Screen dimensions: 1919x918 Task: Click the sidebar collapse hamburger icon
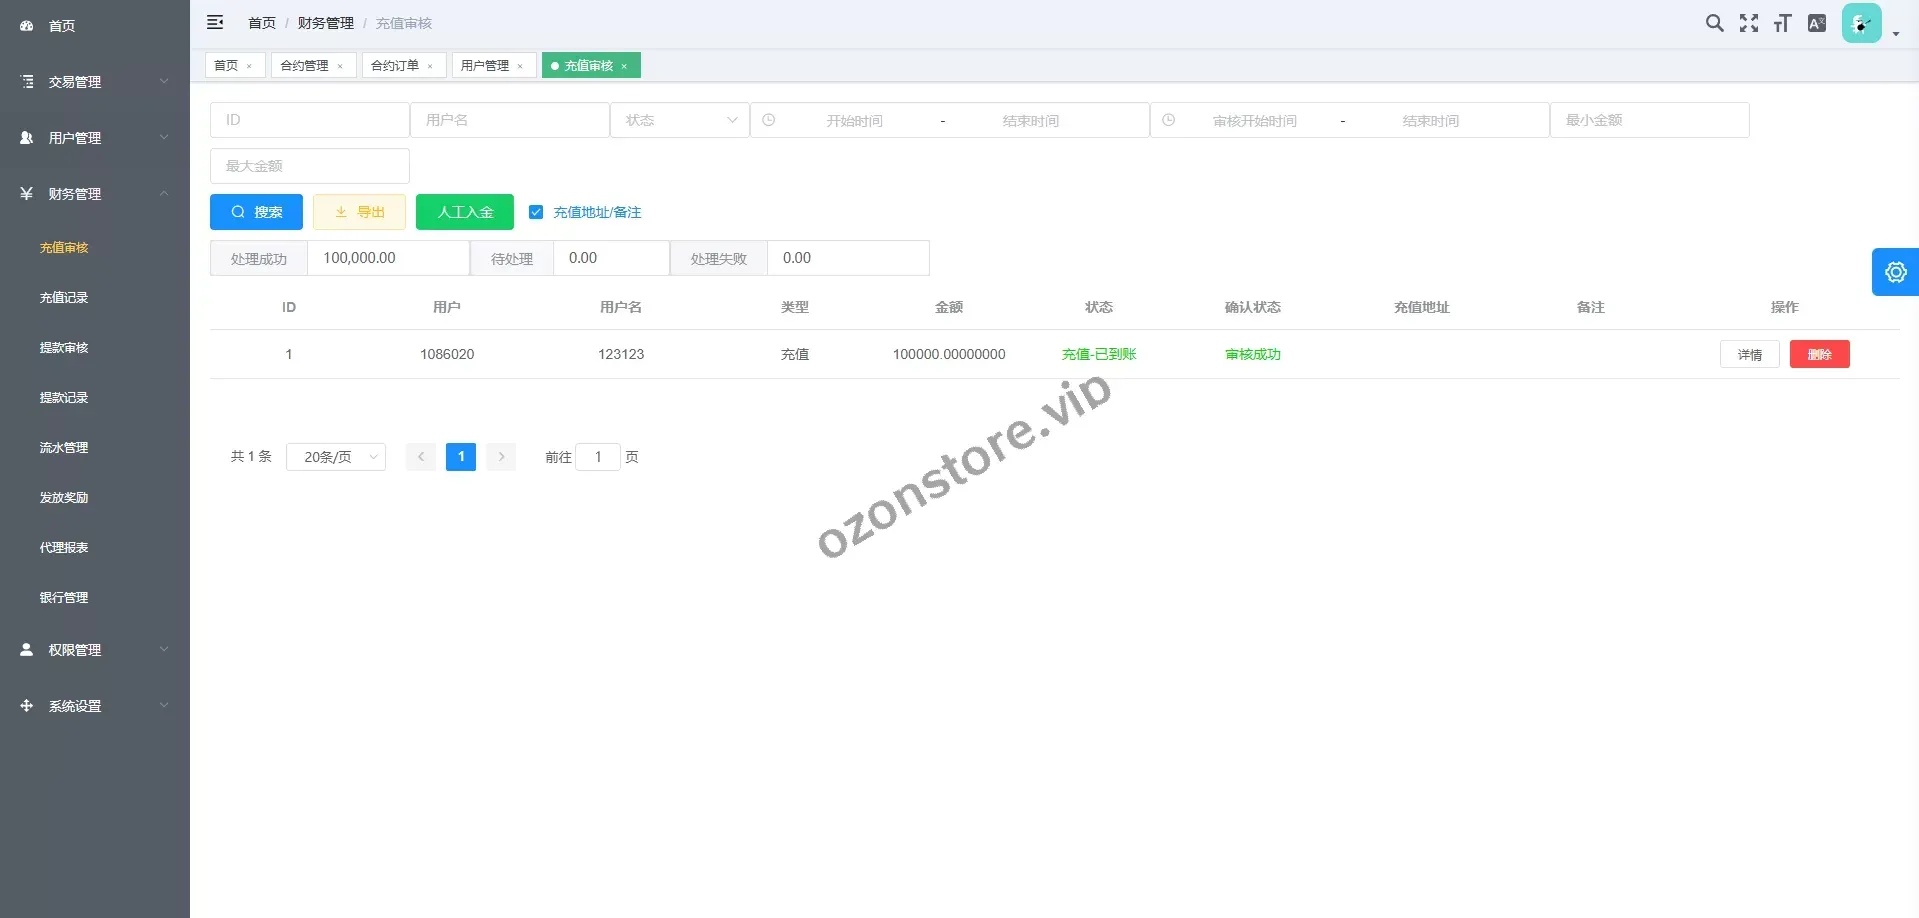(215, 23)
